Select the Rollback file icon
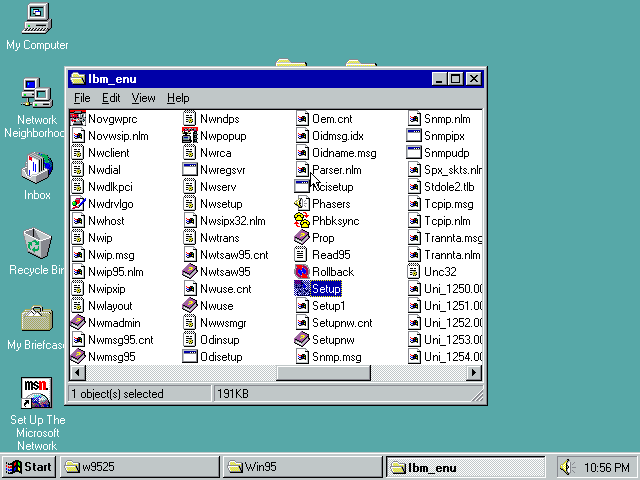Viewport: 640px width, 480px height. 302,272
